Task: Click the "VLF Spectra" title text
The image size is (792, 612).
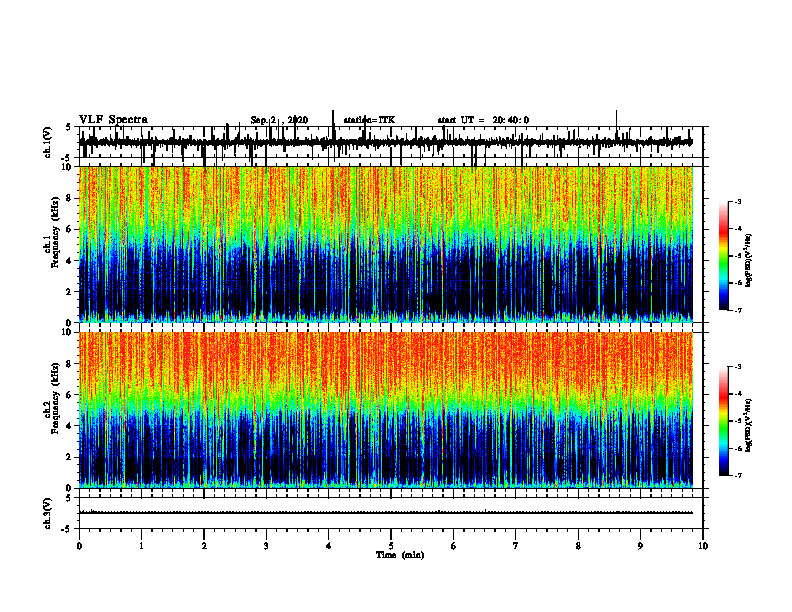Action: point(113,120)
